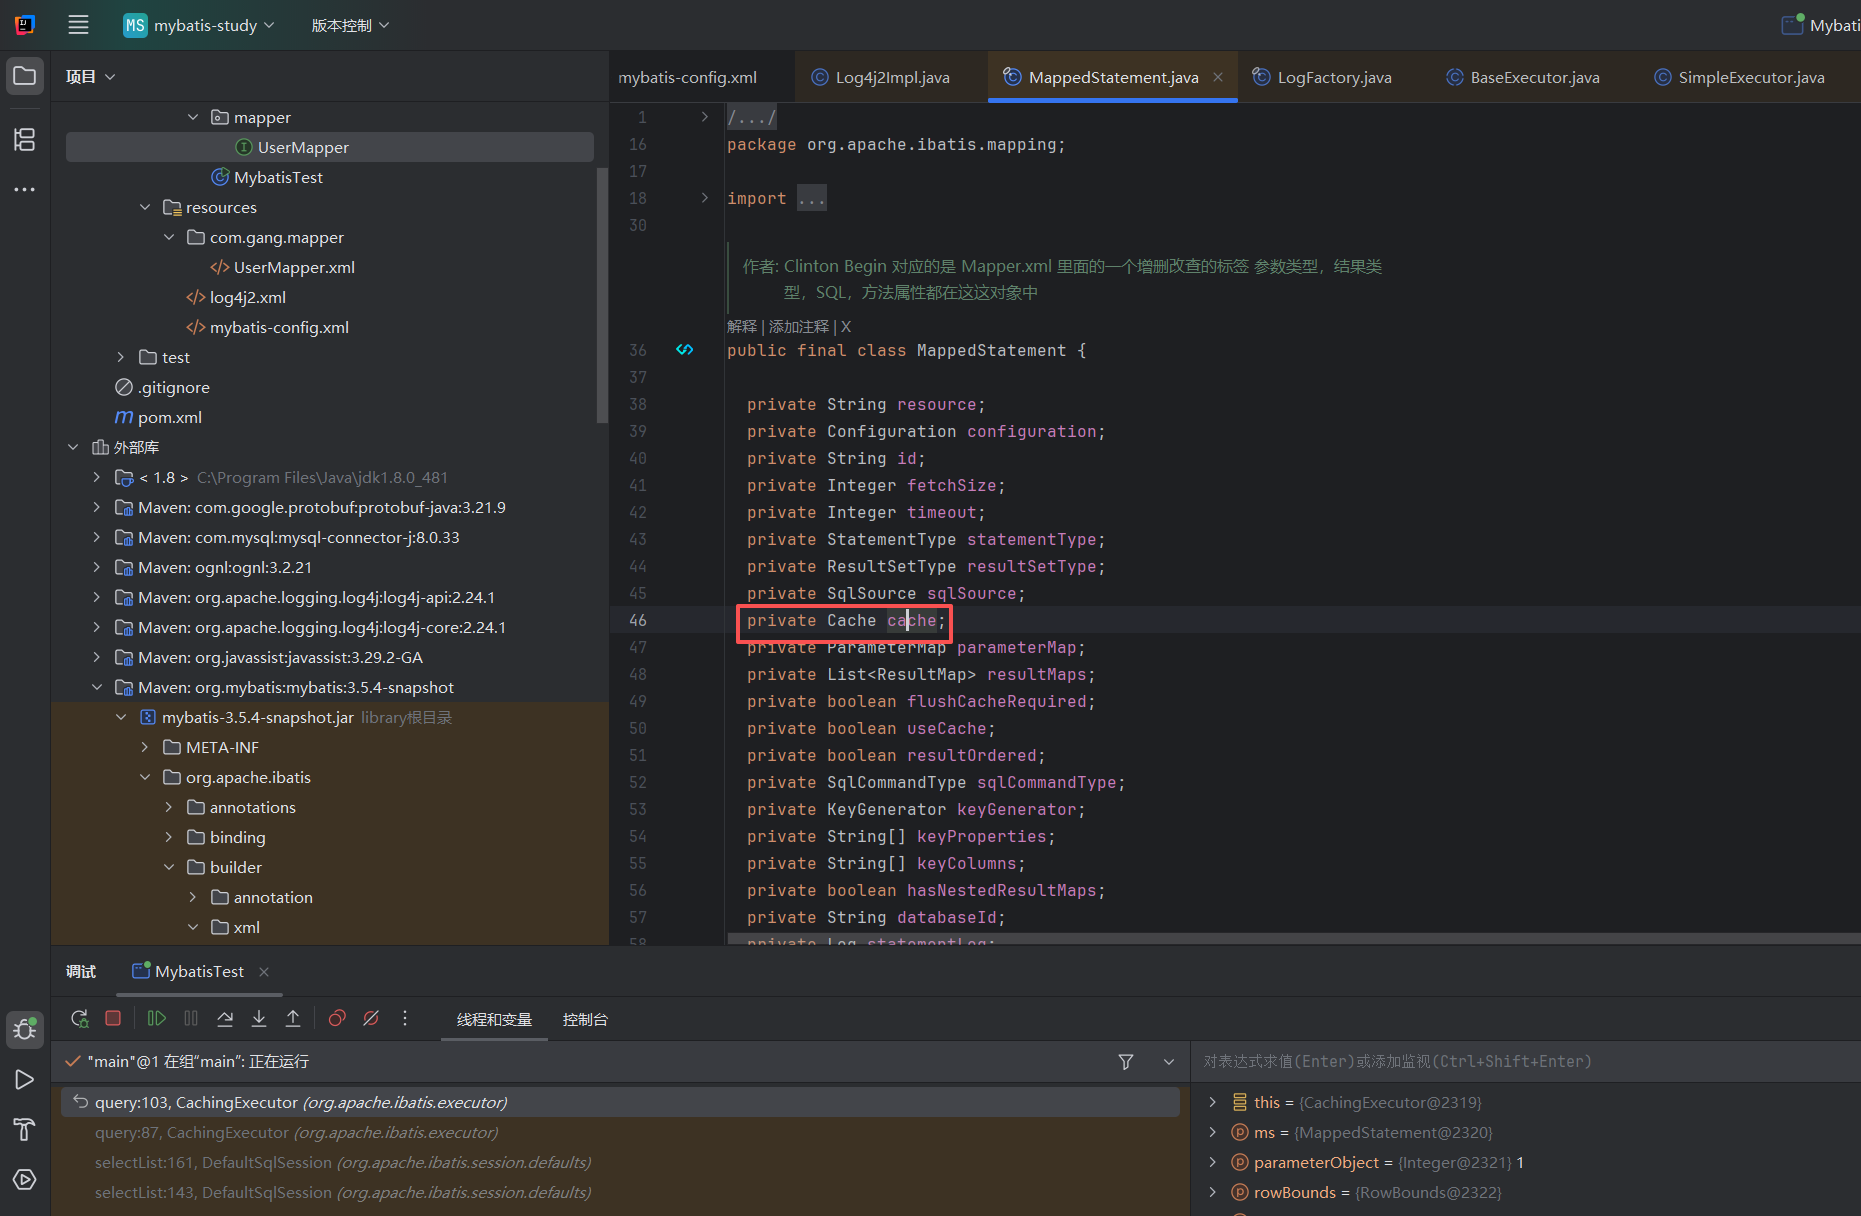Toggle mute breakpoints
Image resolution: width=1861 pixels, height=1216 pixels.
pos(371,1018)
